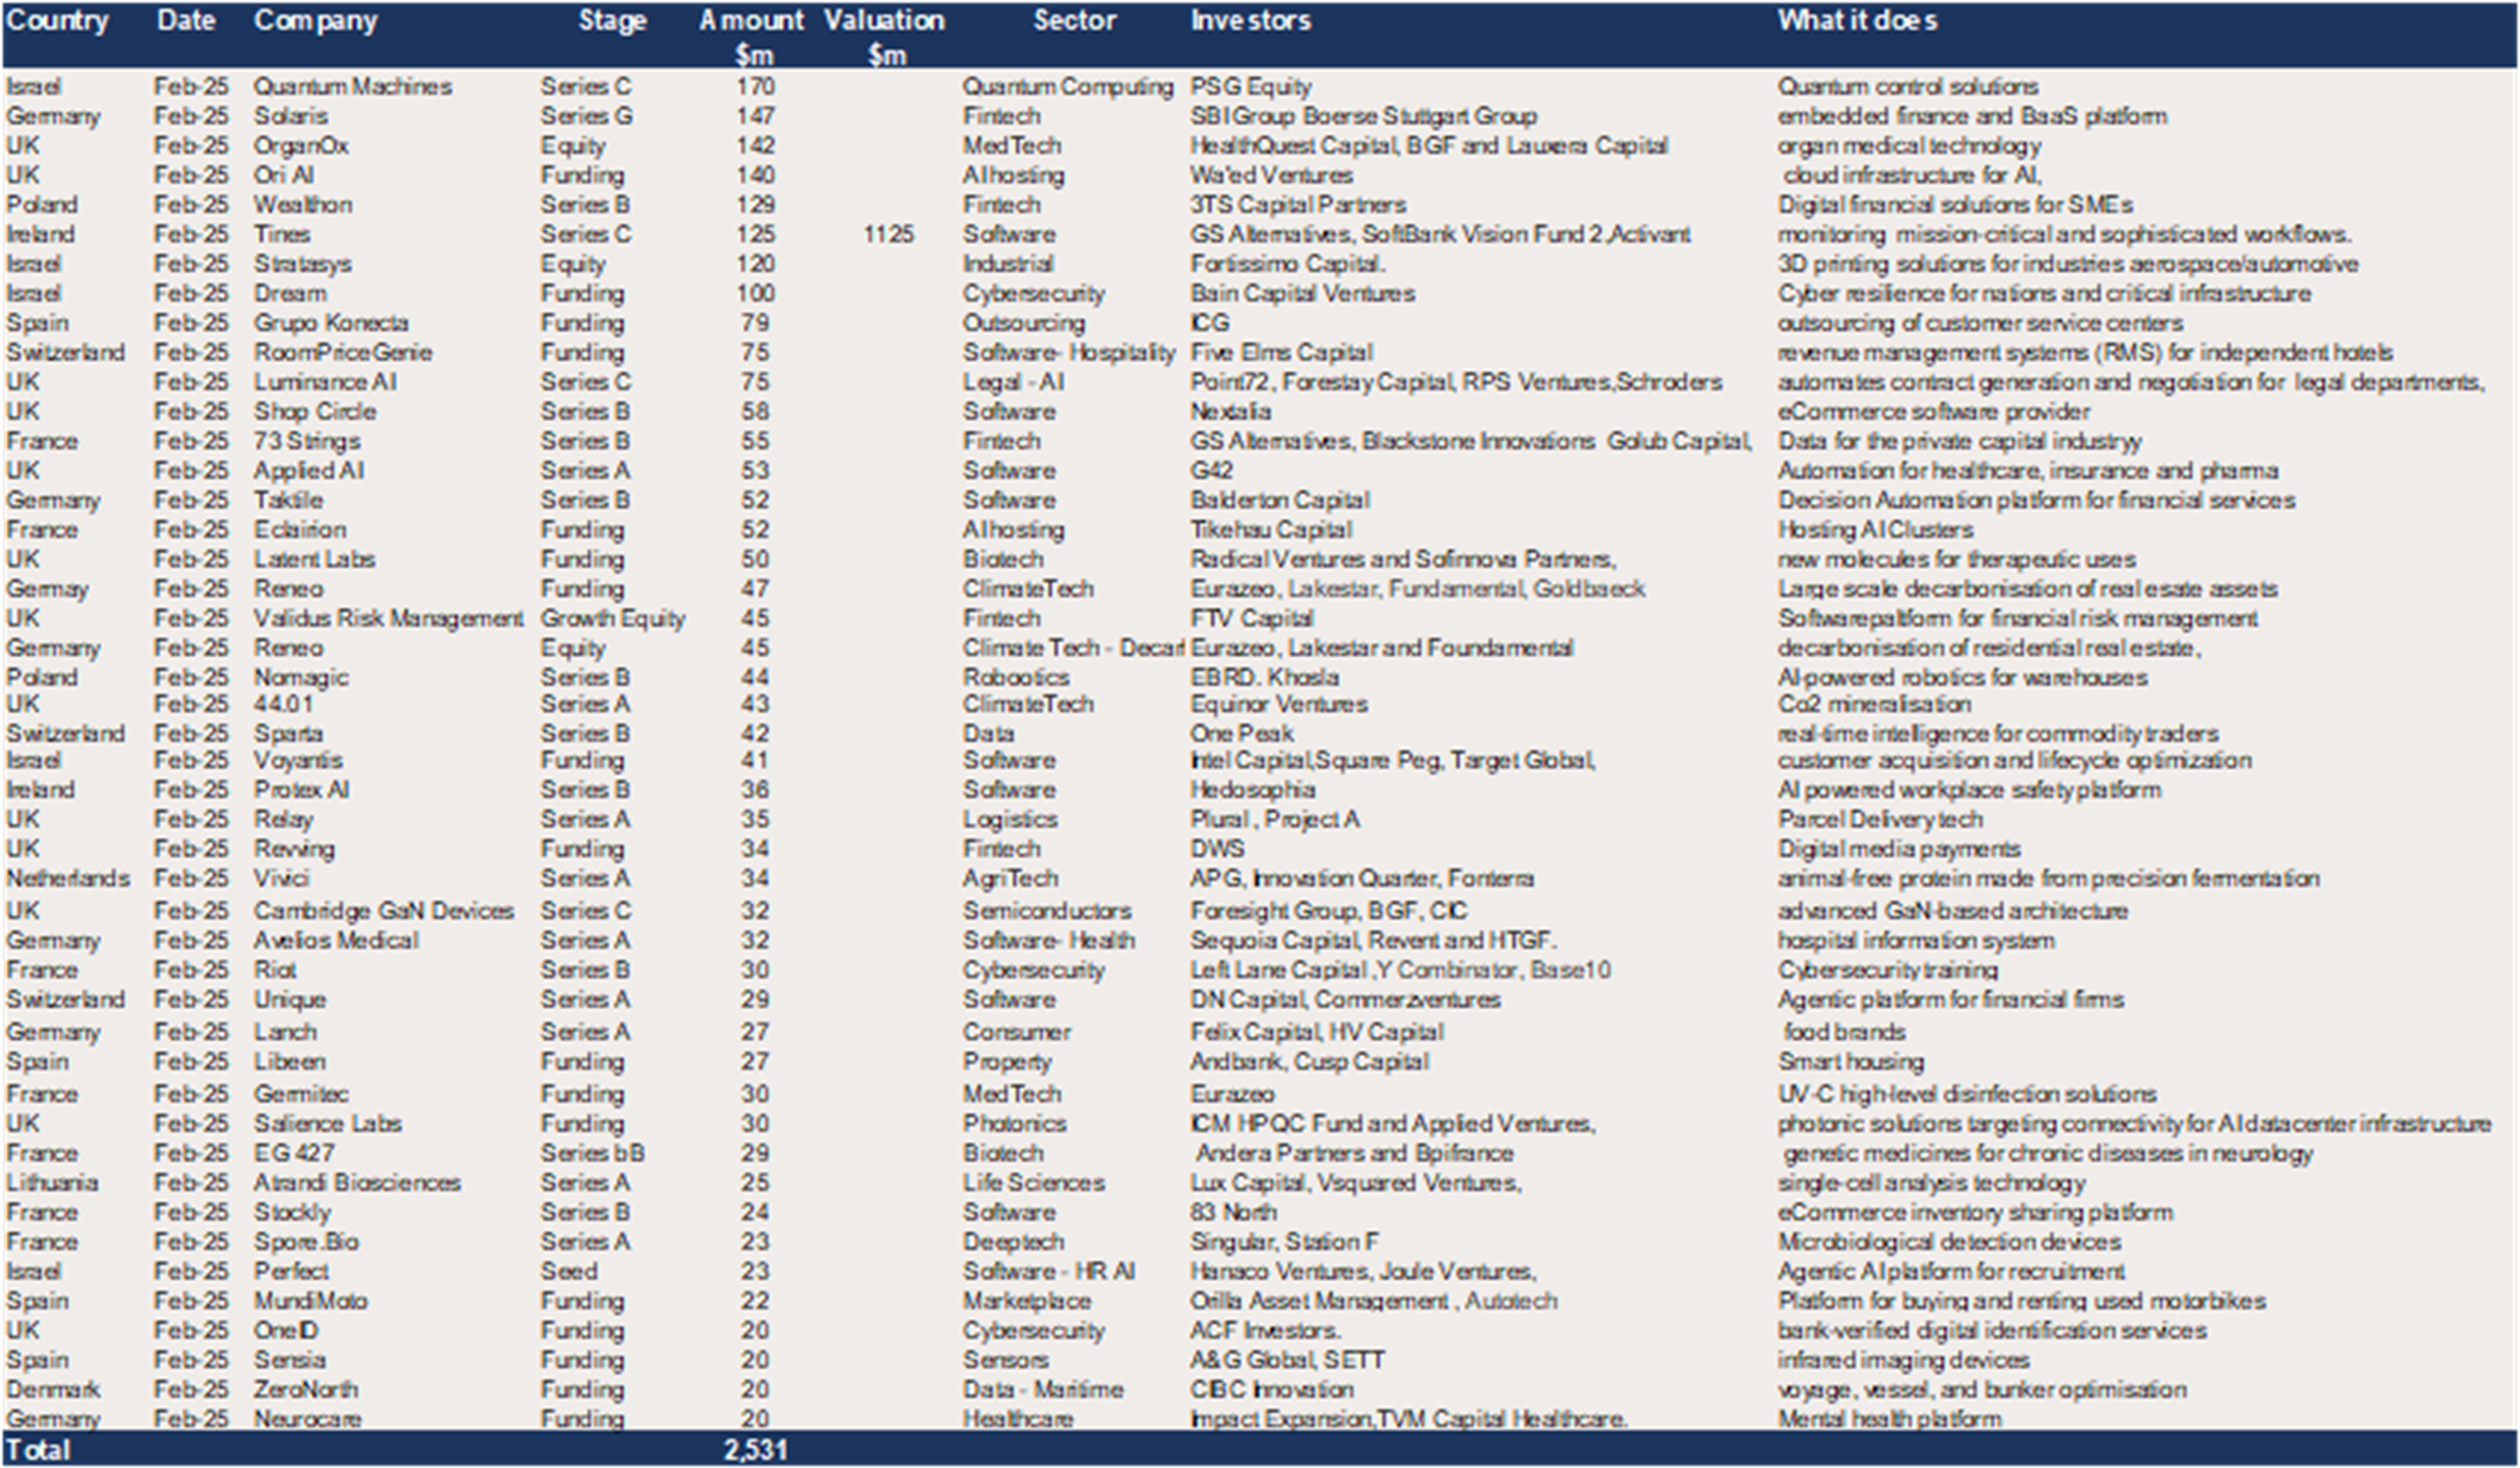Select the 'OrganOx' company cell
The height and width of the screenshot is (1468, 2520).
coord(301,146)
